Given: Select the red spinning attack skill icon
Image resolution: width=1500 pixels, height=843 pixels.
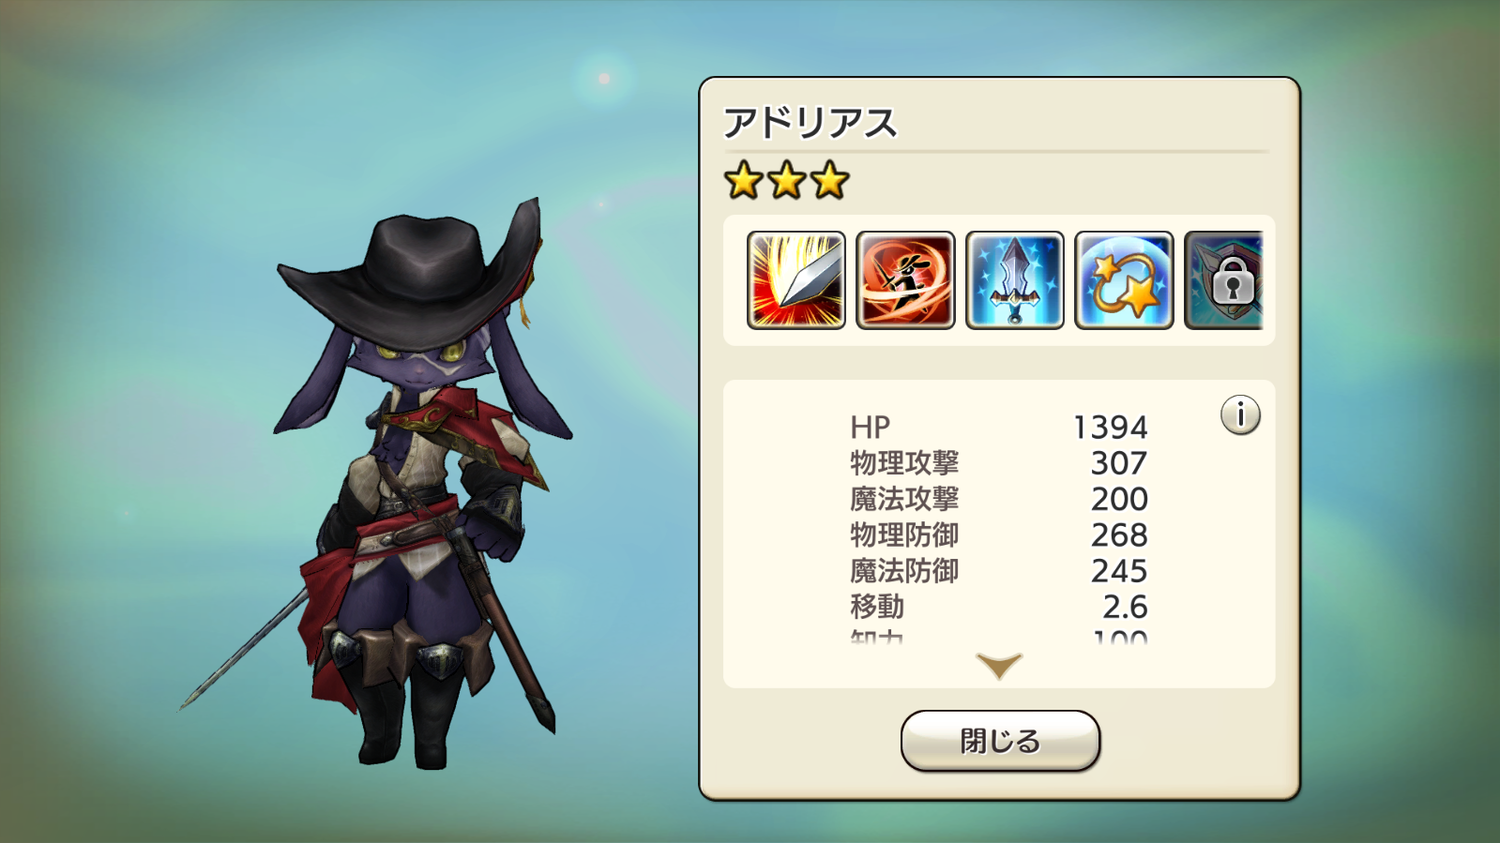Looking at the screenshot, I should point(905,280).
